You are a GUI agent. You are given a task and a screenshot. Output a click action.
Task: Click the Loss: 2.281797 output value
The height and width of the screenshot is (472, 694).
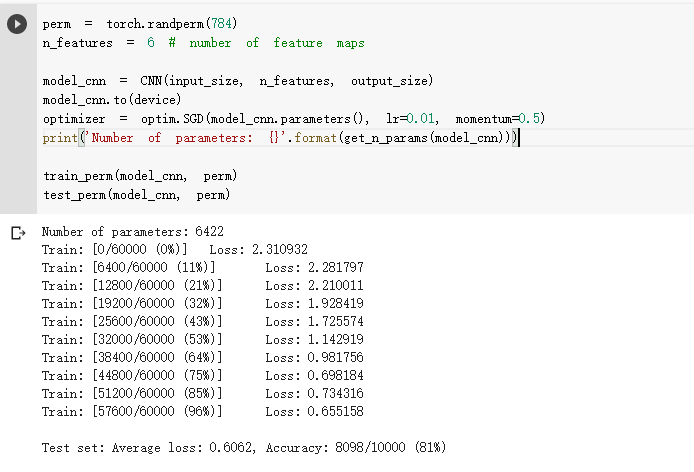(314, 267)
